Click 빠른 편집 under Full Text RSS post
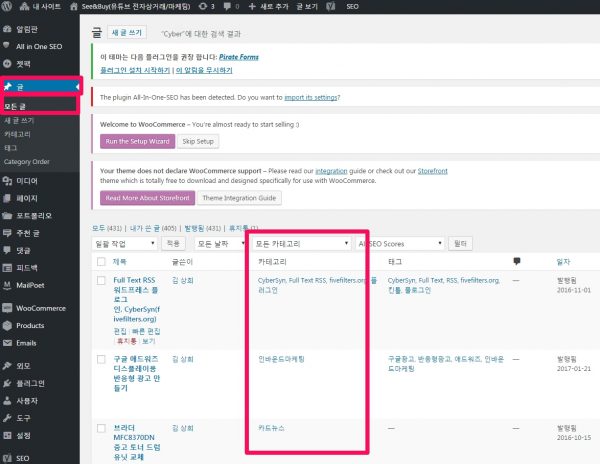 [x=146, y=331]
